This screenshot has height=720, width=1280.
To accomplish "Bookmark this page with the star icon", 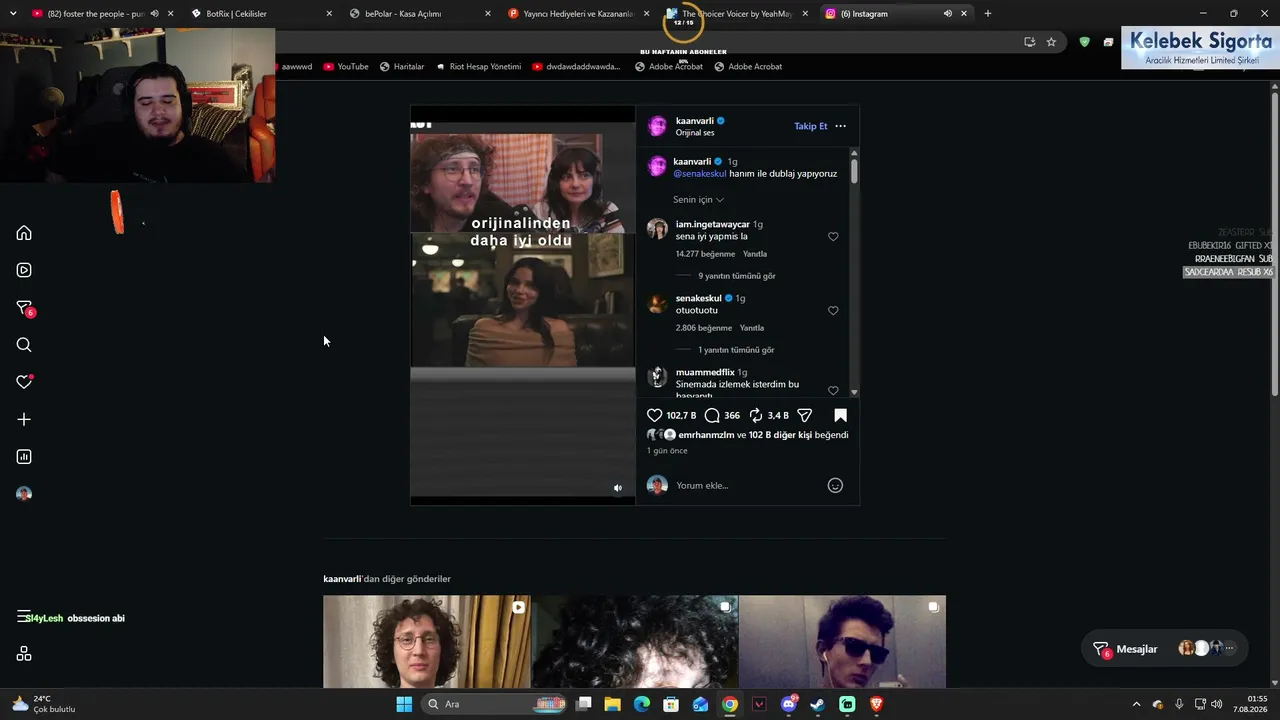I will pos(1051,42).
